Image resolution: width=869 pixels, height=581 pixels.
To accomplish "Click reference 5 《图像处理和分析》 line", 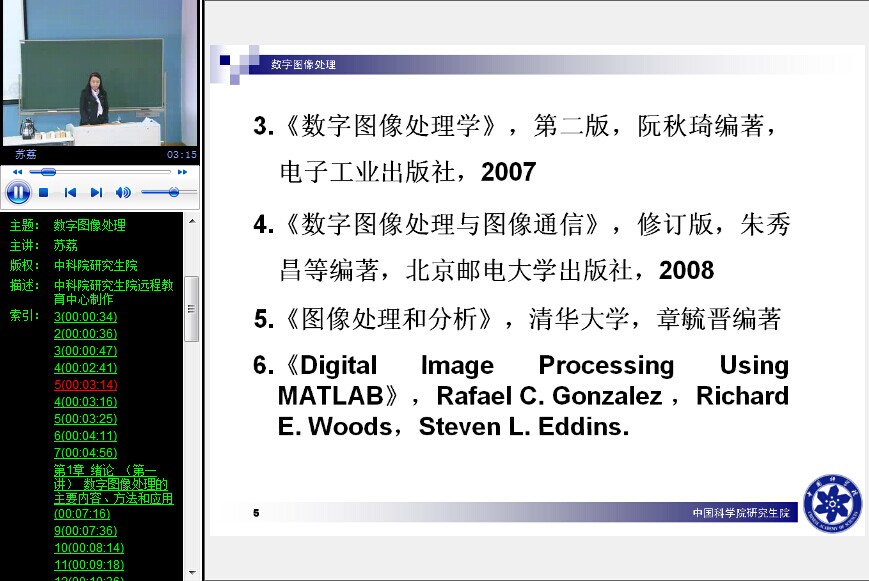I will tap(517, 319).
